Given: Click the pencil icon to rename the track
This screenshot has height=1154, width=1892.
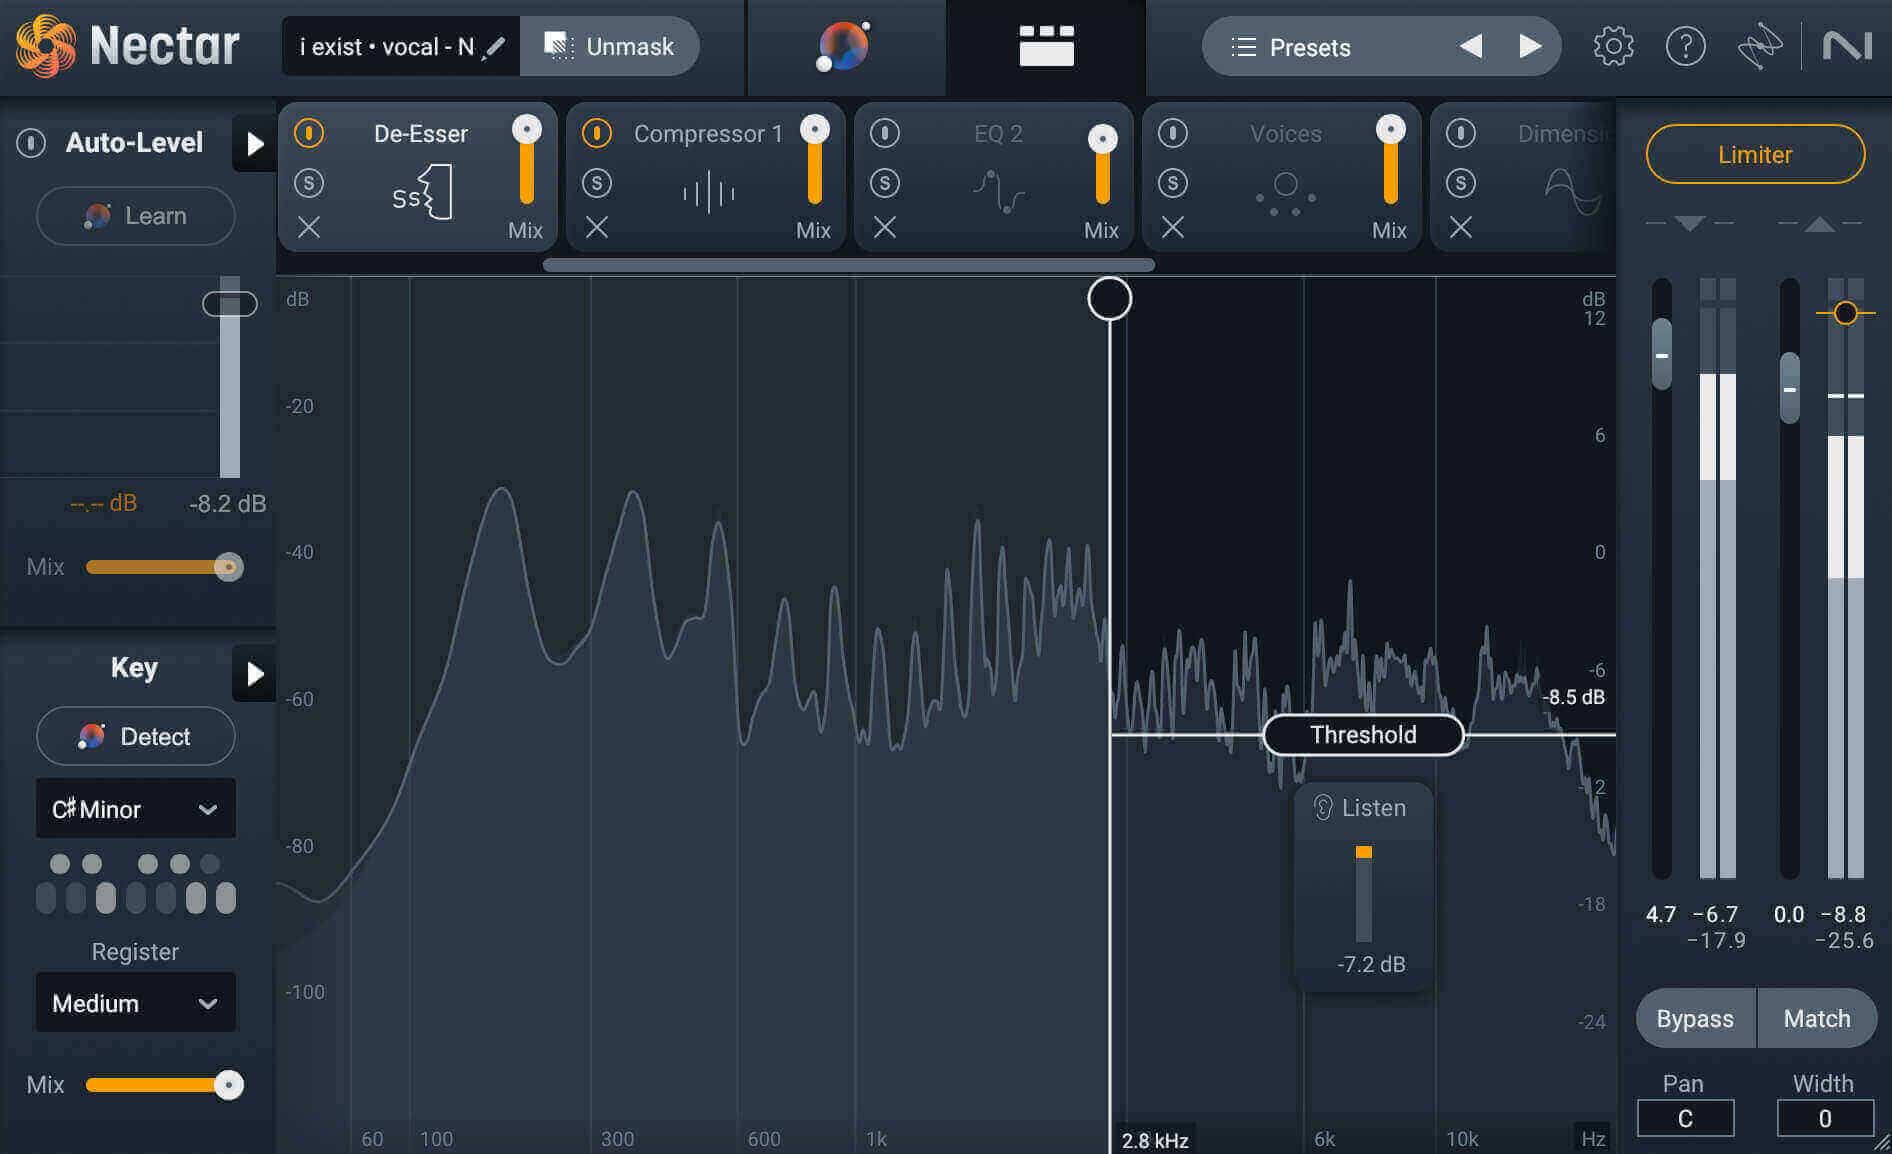Looking at the screenshot, I should 494,47.
